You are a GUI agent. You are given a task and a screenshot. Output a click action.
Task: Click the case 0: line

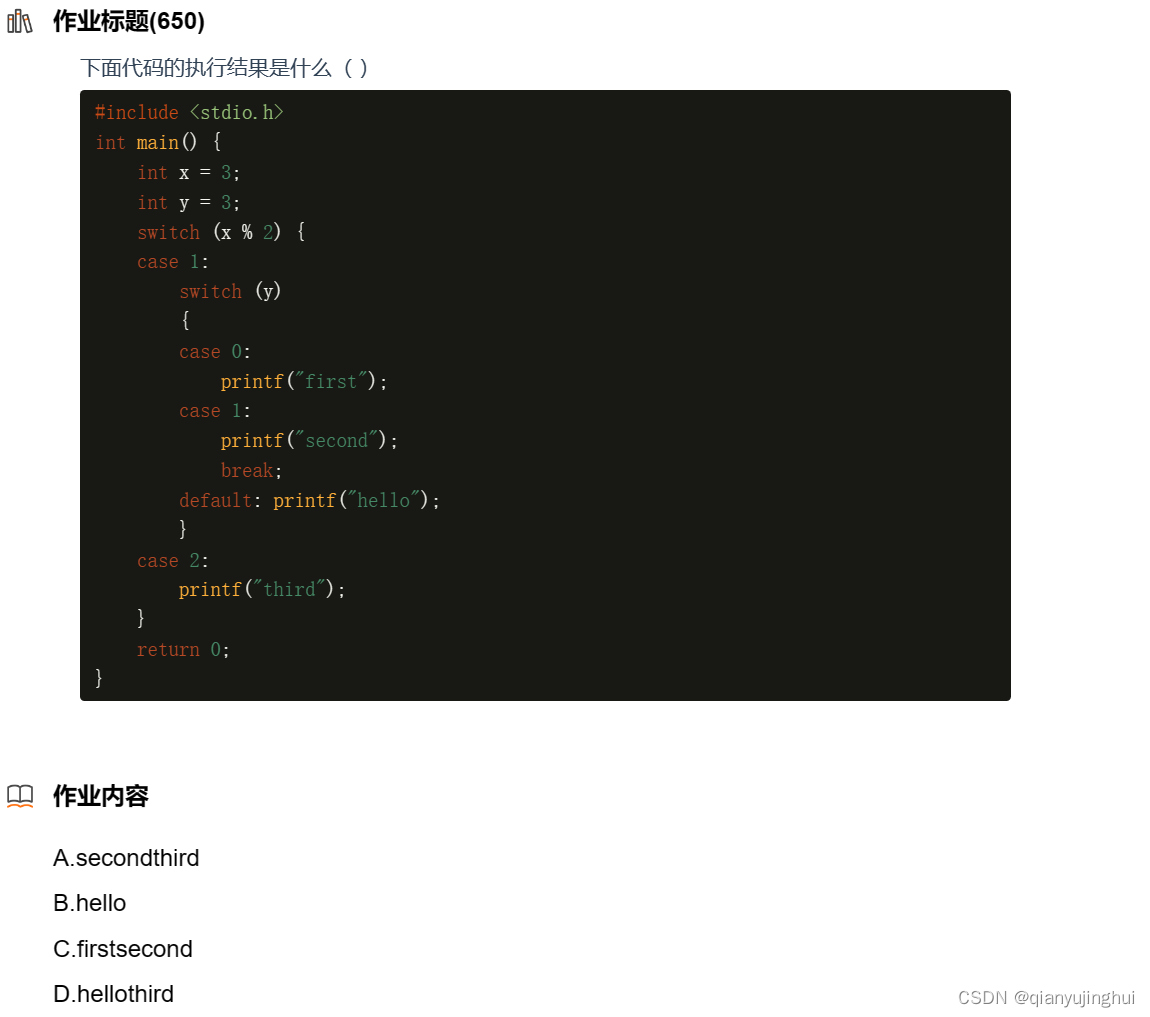click(215, 352)
